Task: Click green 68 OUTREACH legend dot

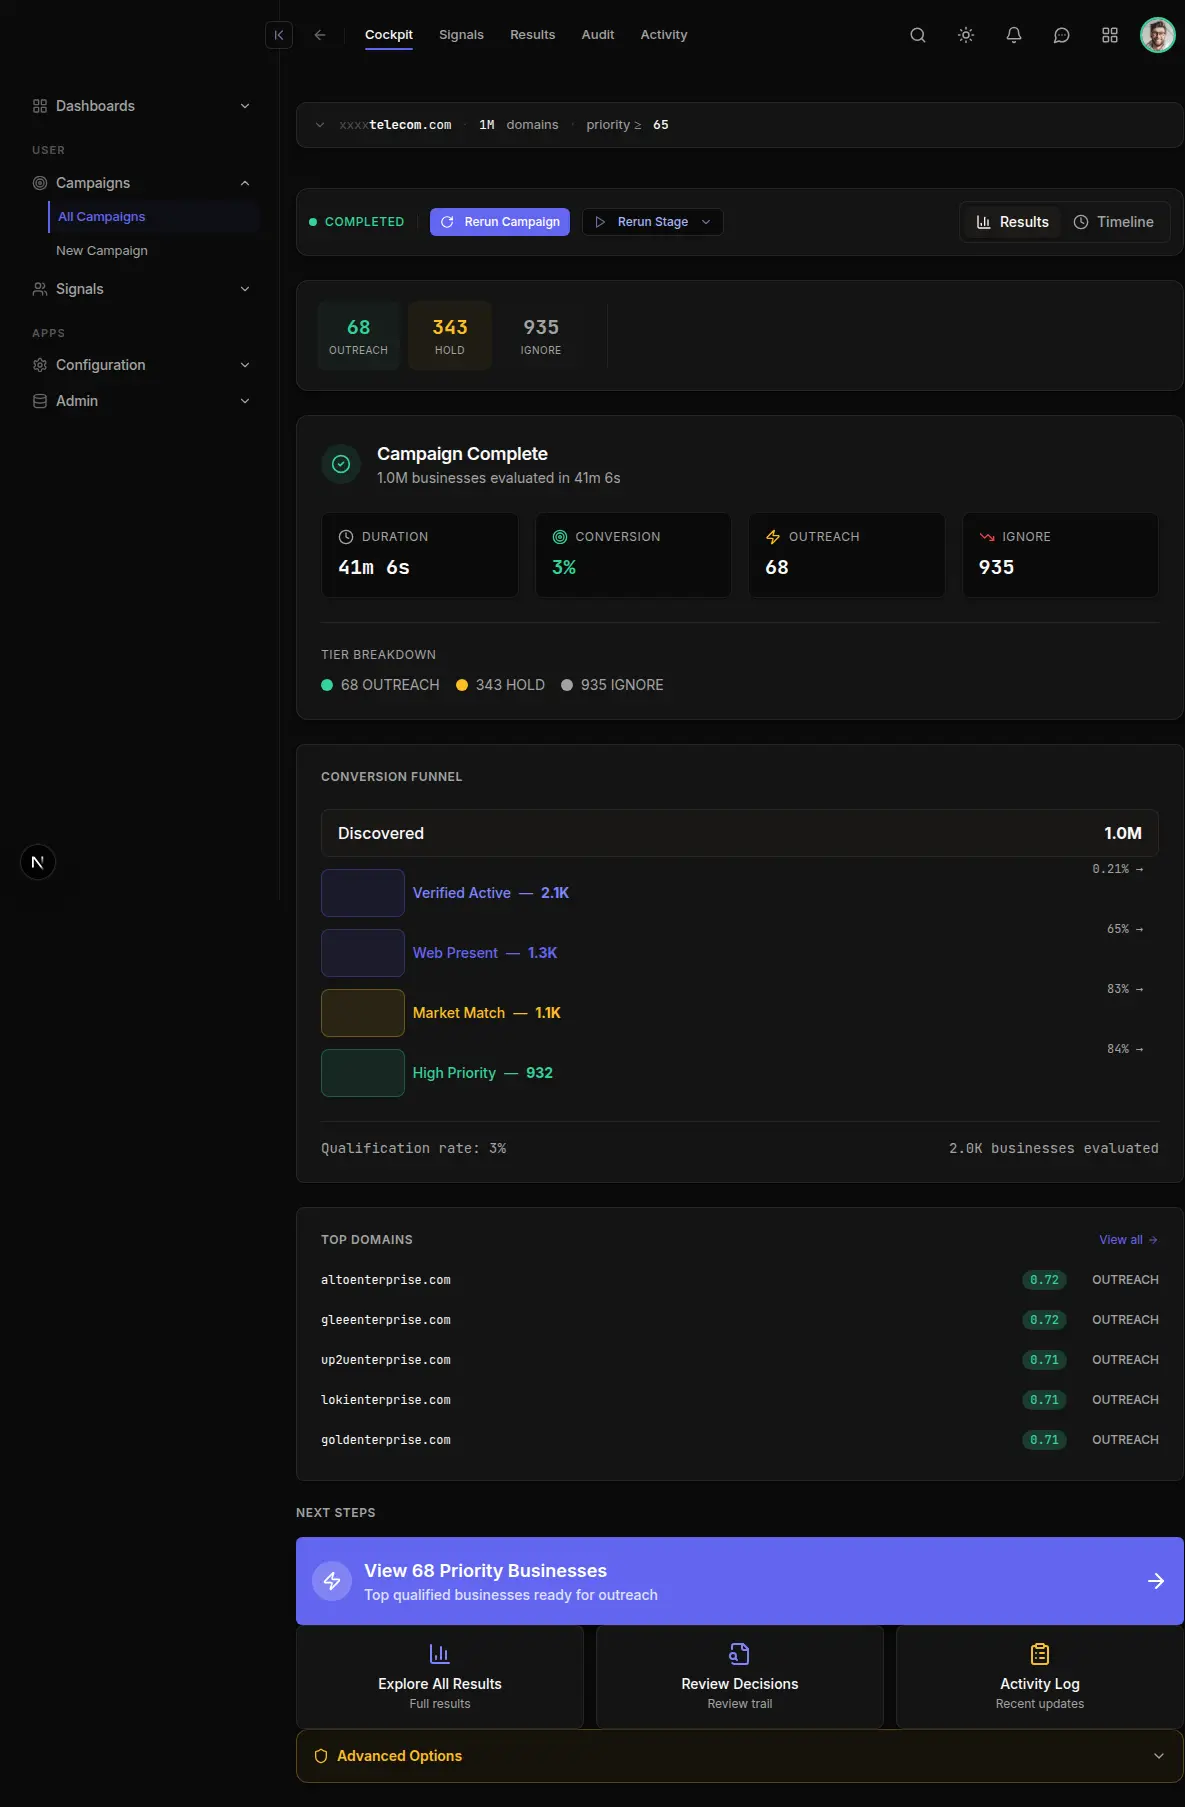Action: (327, 685)
